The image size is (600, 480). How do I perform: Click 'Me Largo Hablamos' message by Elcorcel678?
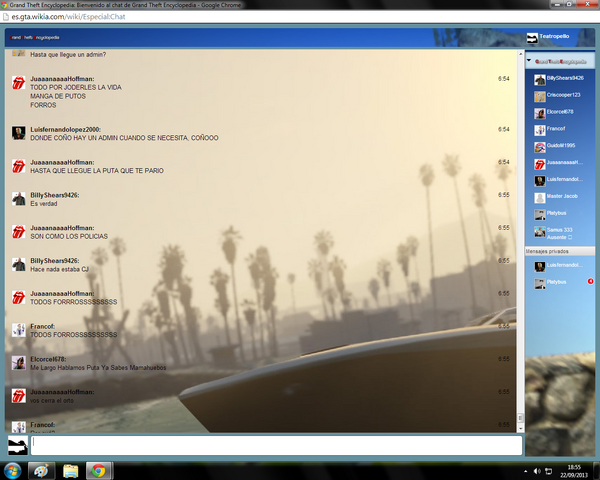(x=98, y=367)
